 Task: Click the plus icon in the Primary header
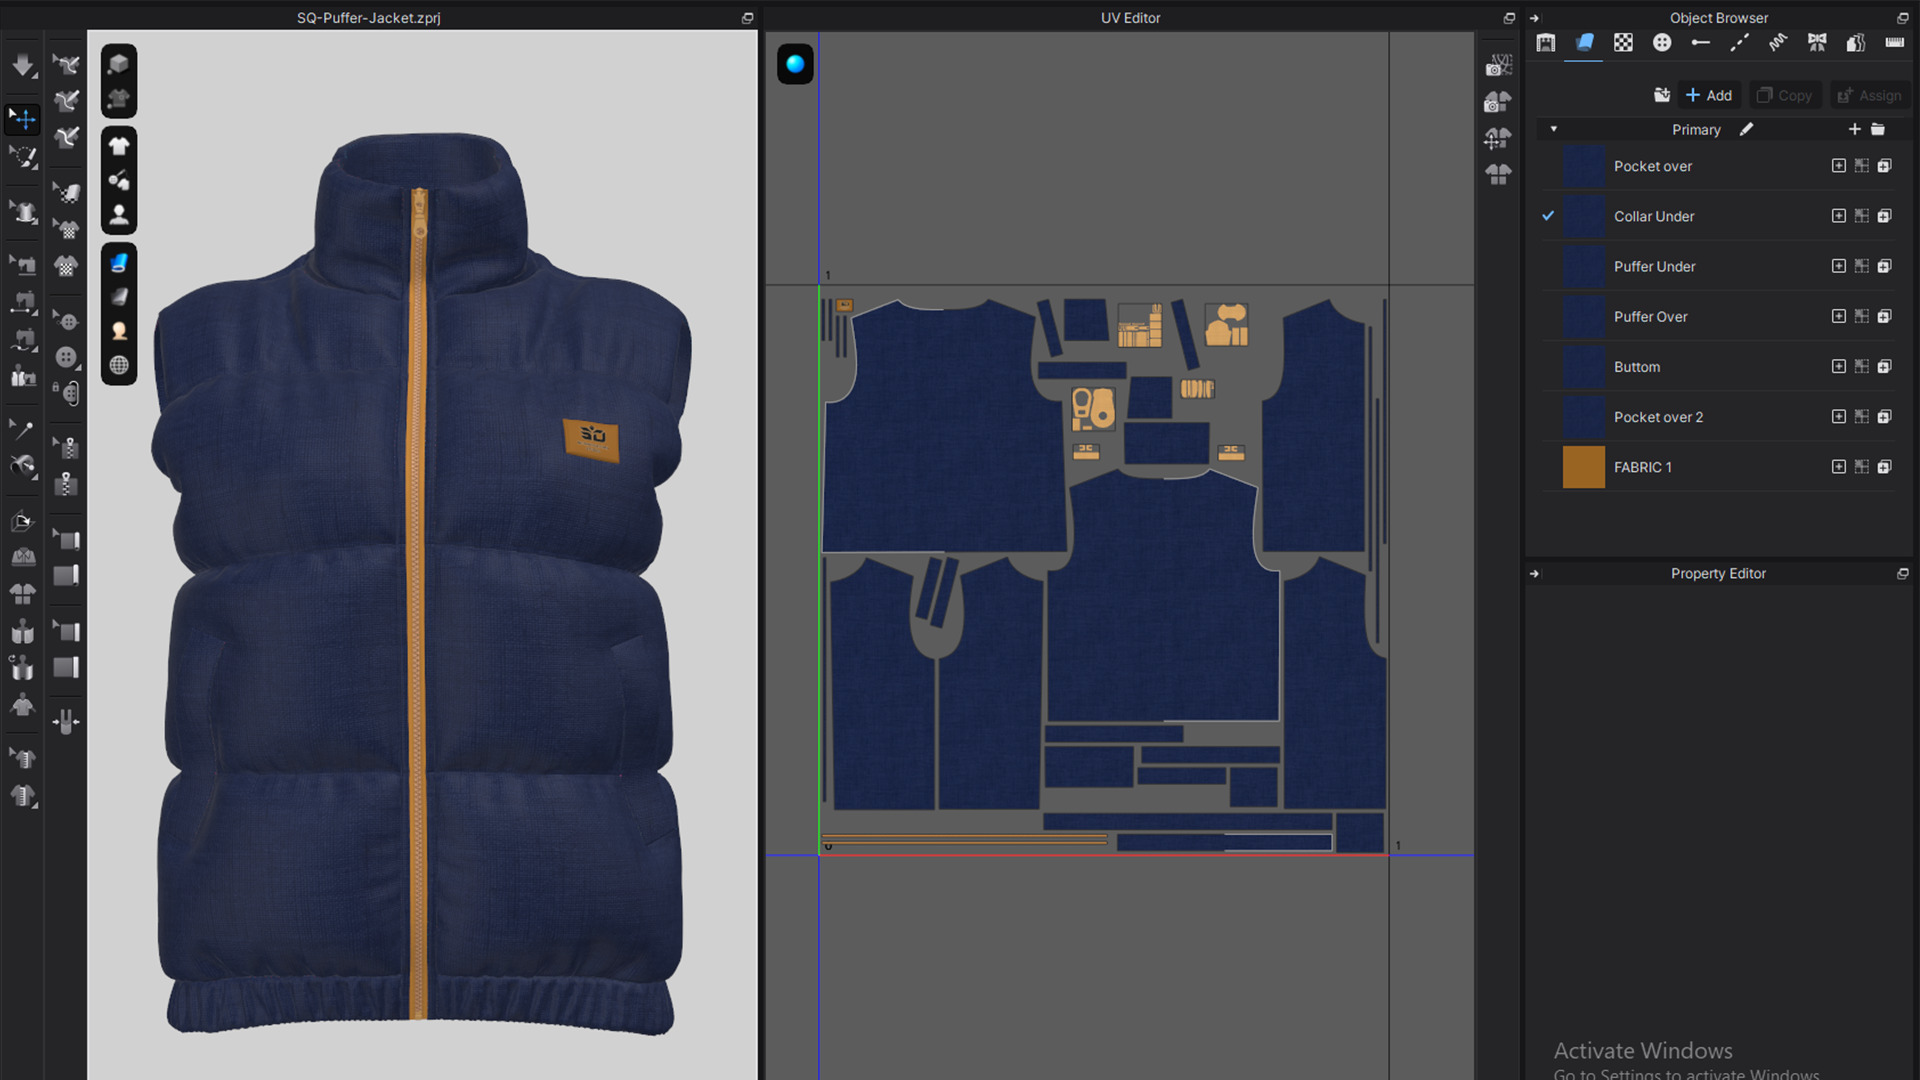coord(1854,129)
